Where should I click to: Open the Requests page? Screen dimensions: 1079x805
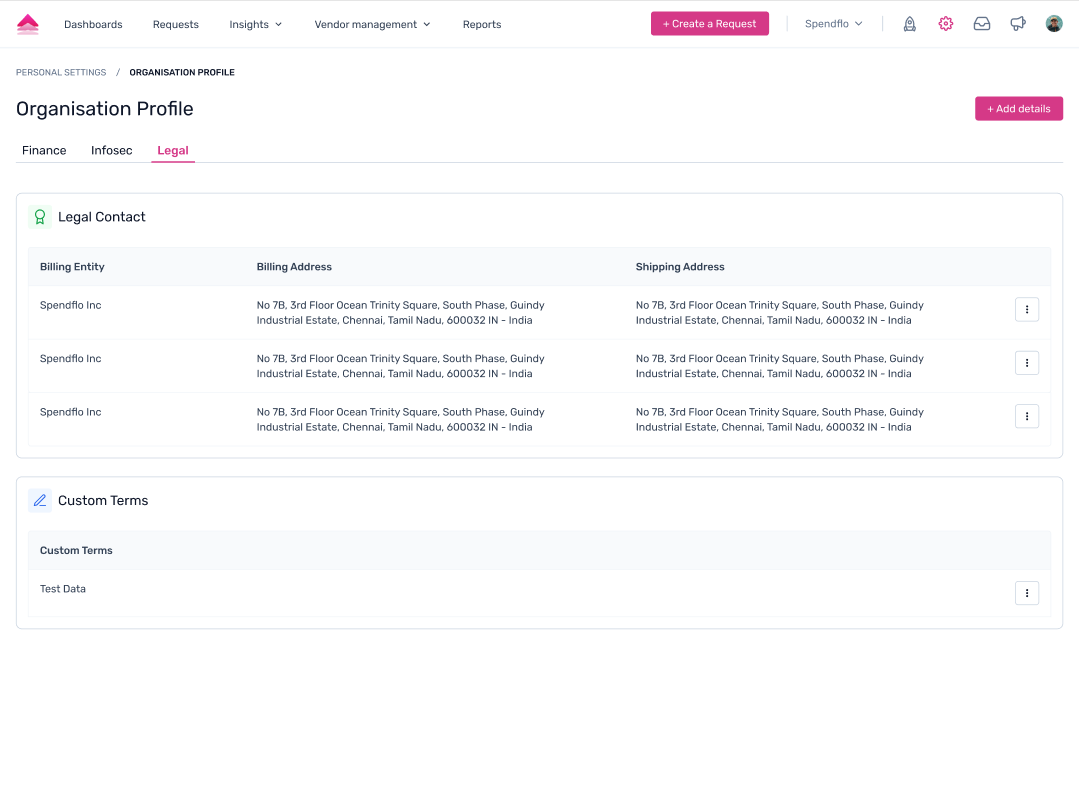click(x=175, y=25)
